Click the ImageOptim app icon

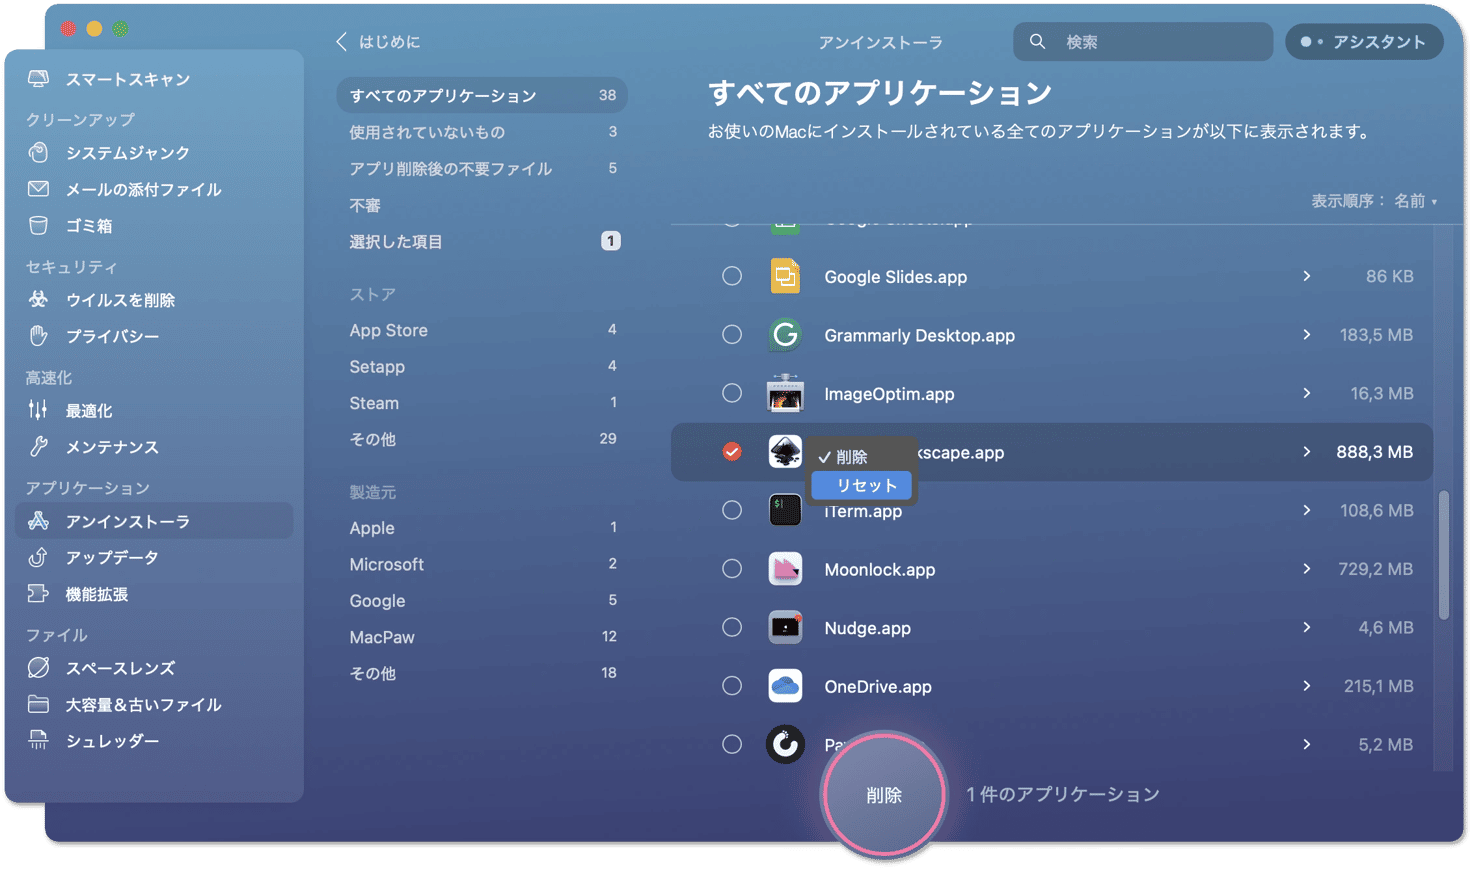point(785,393)
